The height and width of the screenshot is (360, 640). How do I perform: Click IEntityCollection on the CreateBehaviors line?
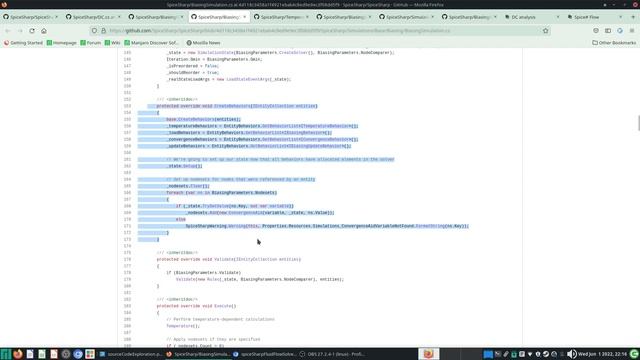[273, 106]
